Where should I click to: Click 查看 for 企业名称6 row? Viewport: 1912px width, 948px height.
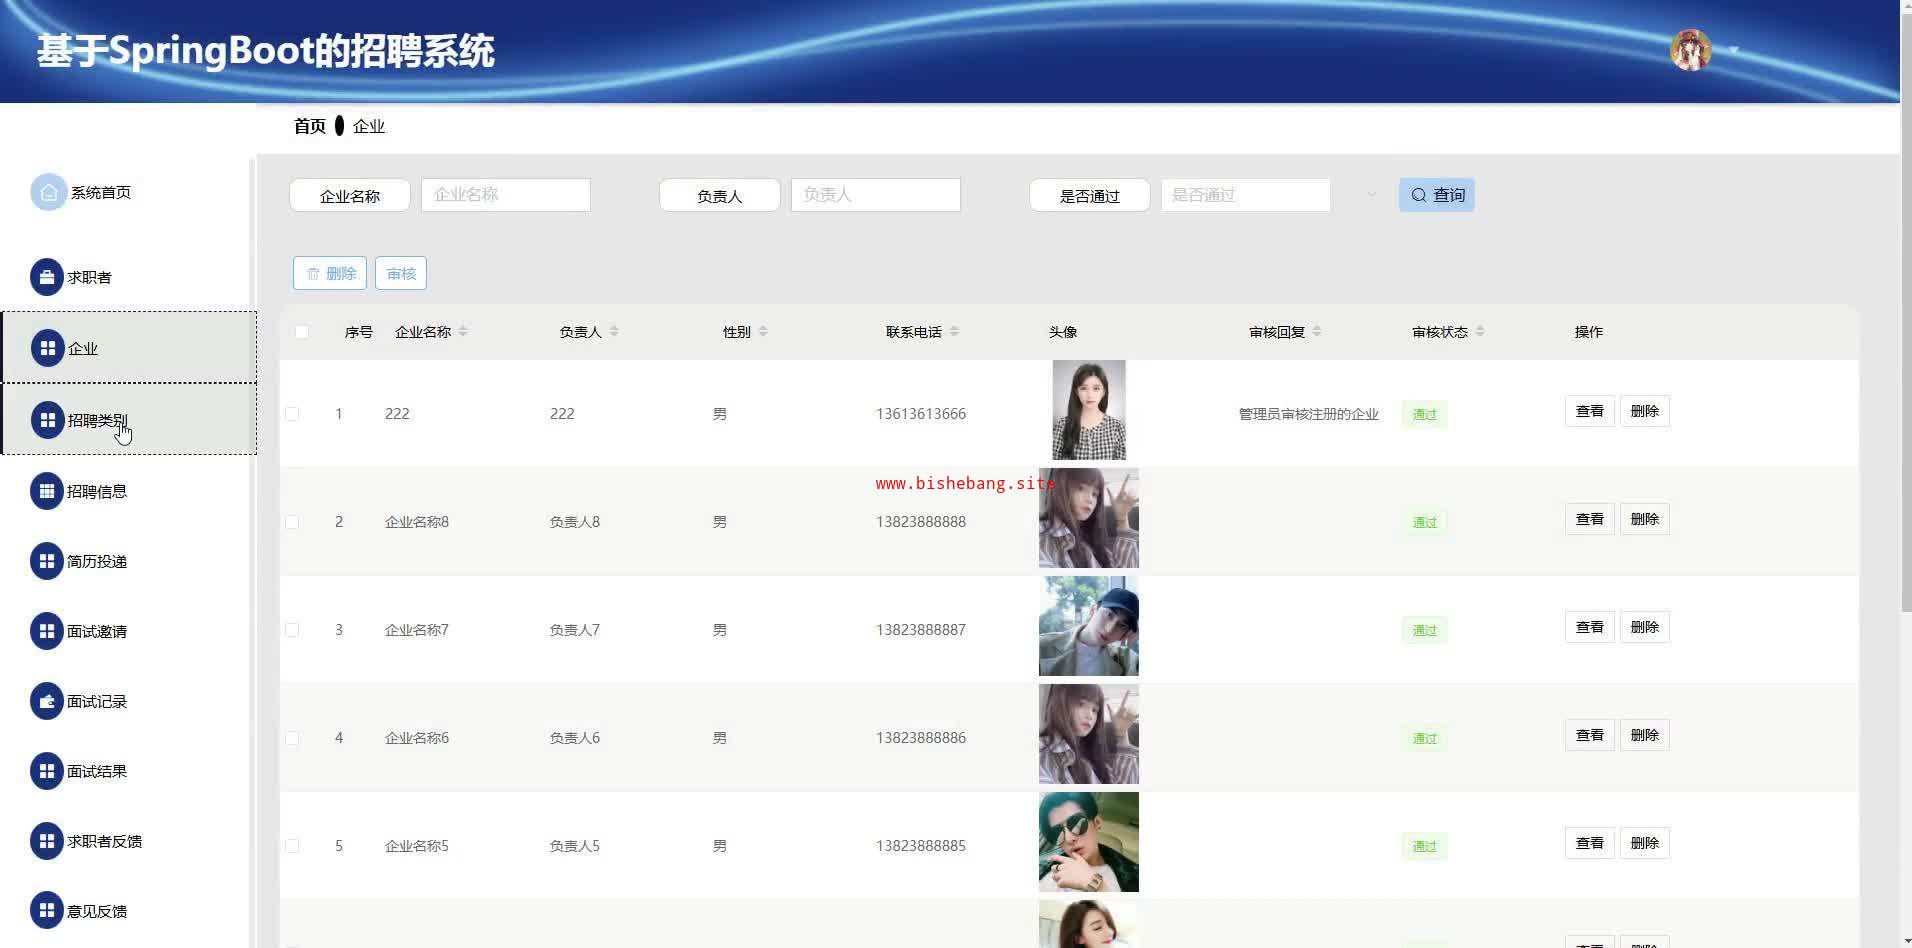pyautogui.click(x=1590, y=735)
